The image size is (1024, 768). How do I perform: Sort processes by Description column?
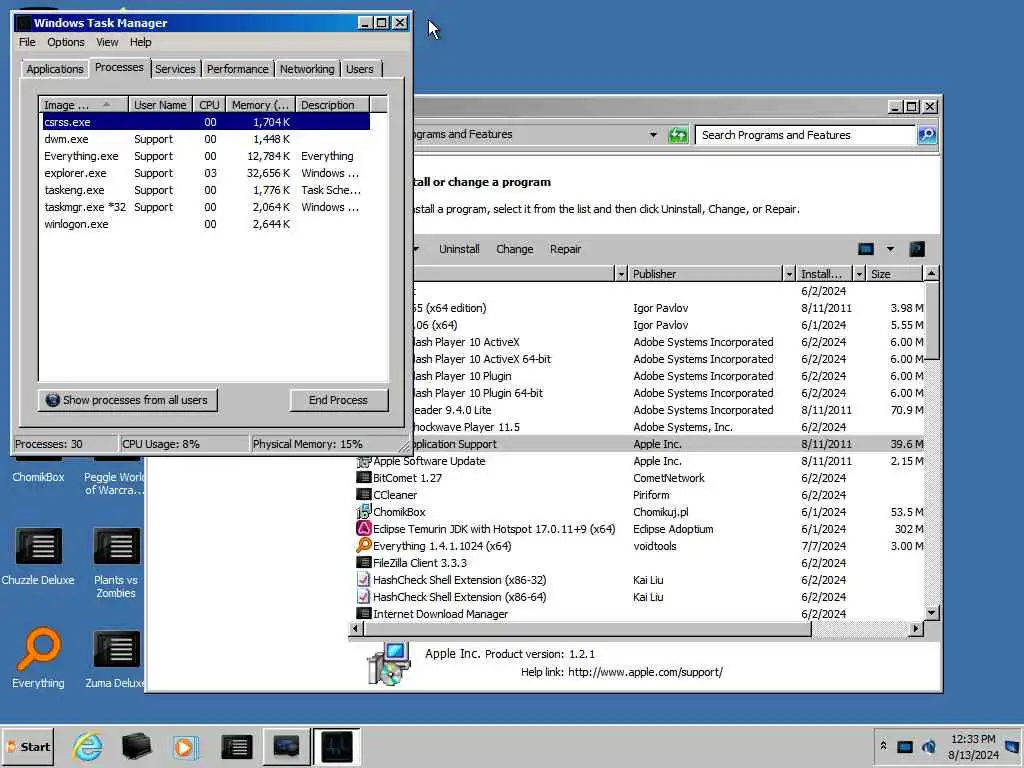(332, 105)
